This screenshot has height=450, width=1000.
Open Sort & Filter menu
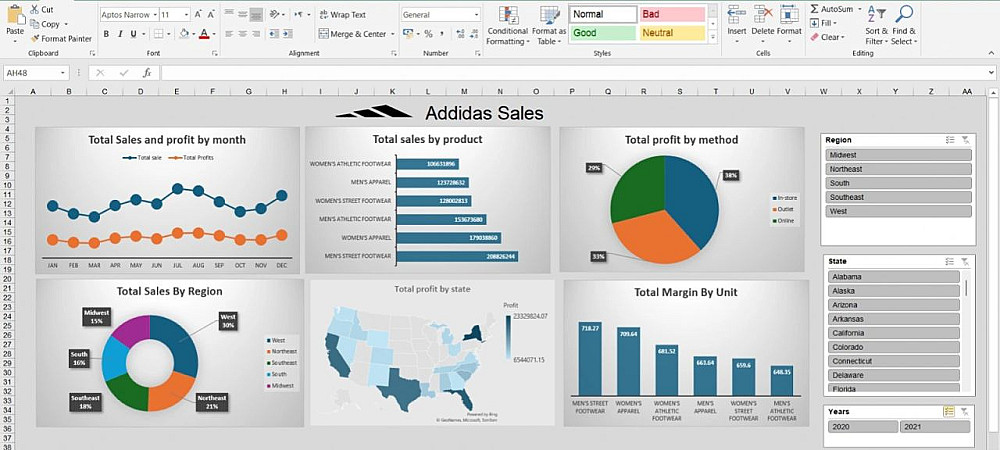pyautogui.click(x=876, y=25)
